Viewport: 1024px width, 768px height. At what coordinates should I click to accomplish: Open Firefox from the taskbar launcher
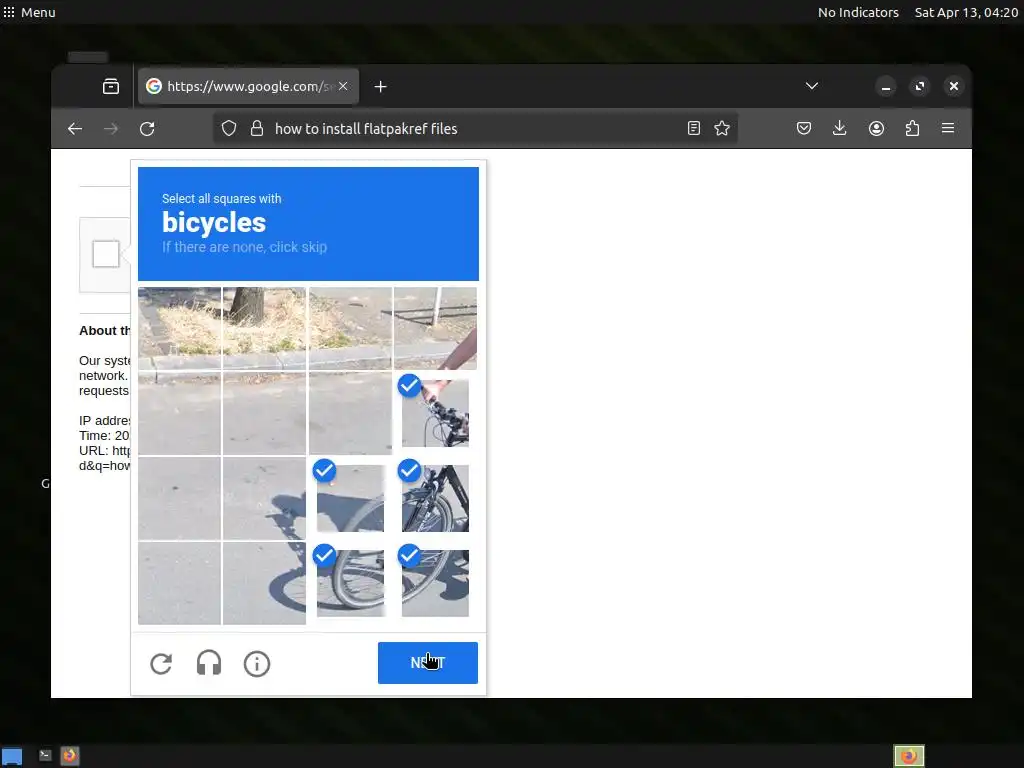(x=70, y=756)
